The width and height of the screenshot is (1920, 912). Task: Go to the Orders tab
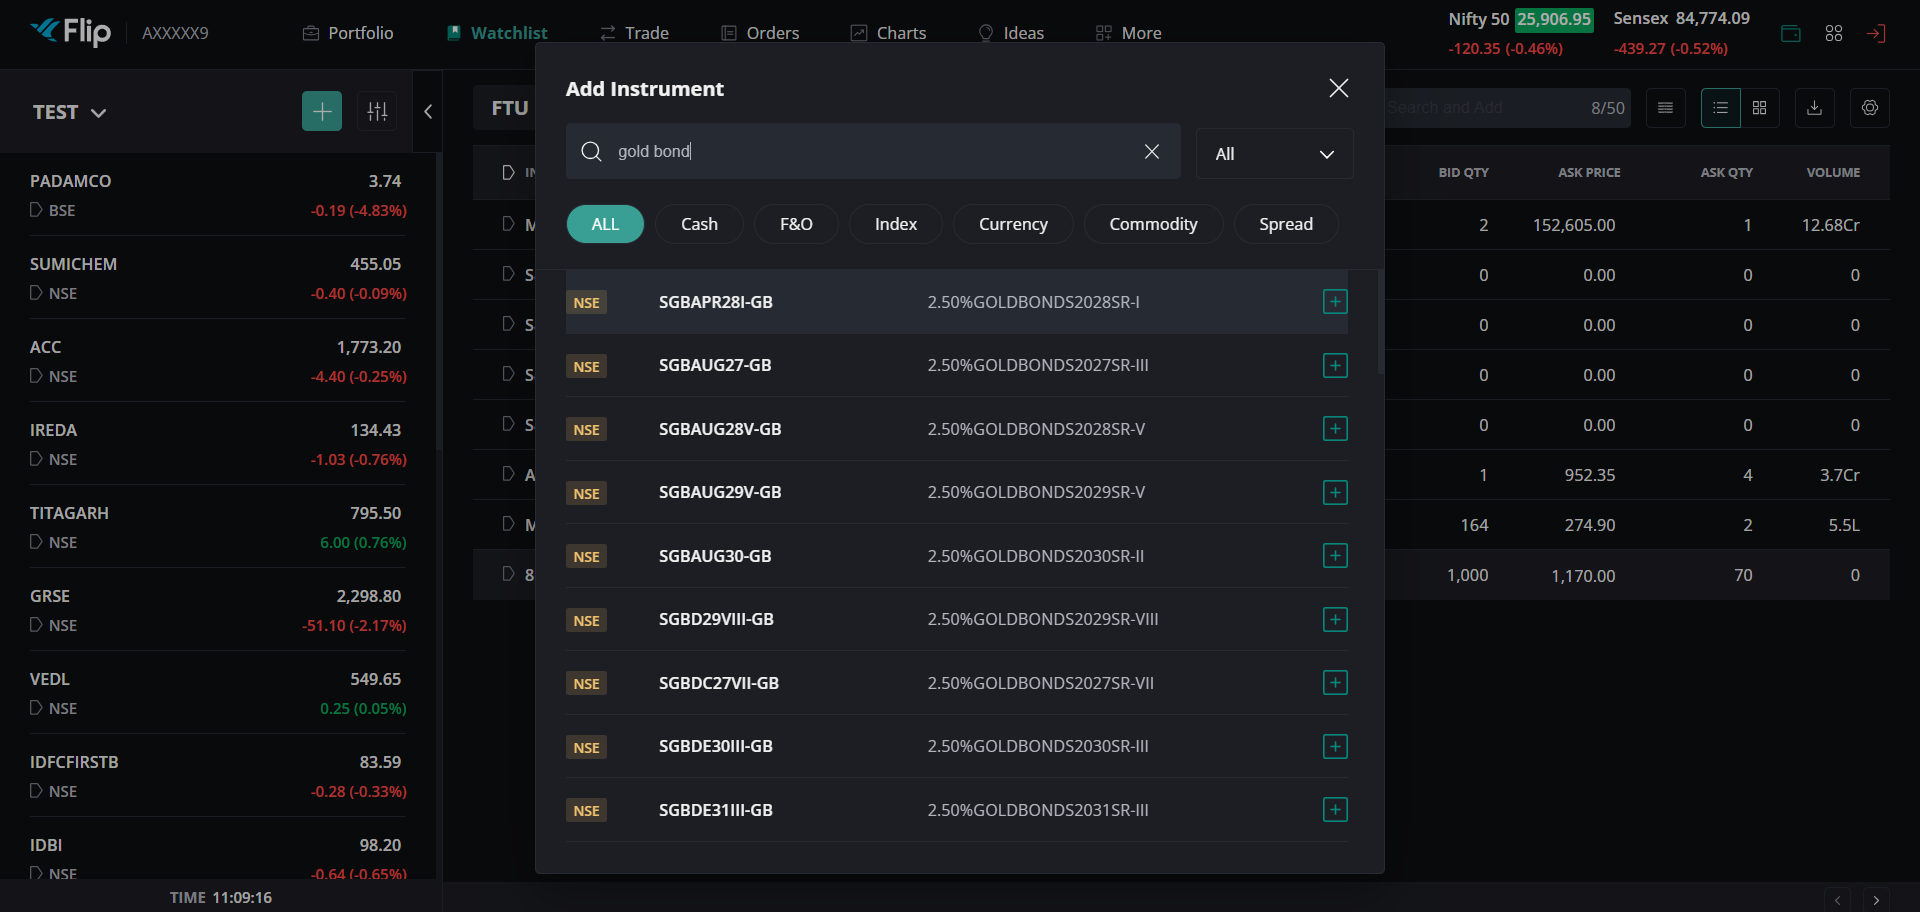[x=760, y=33]
